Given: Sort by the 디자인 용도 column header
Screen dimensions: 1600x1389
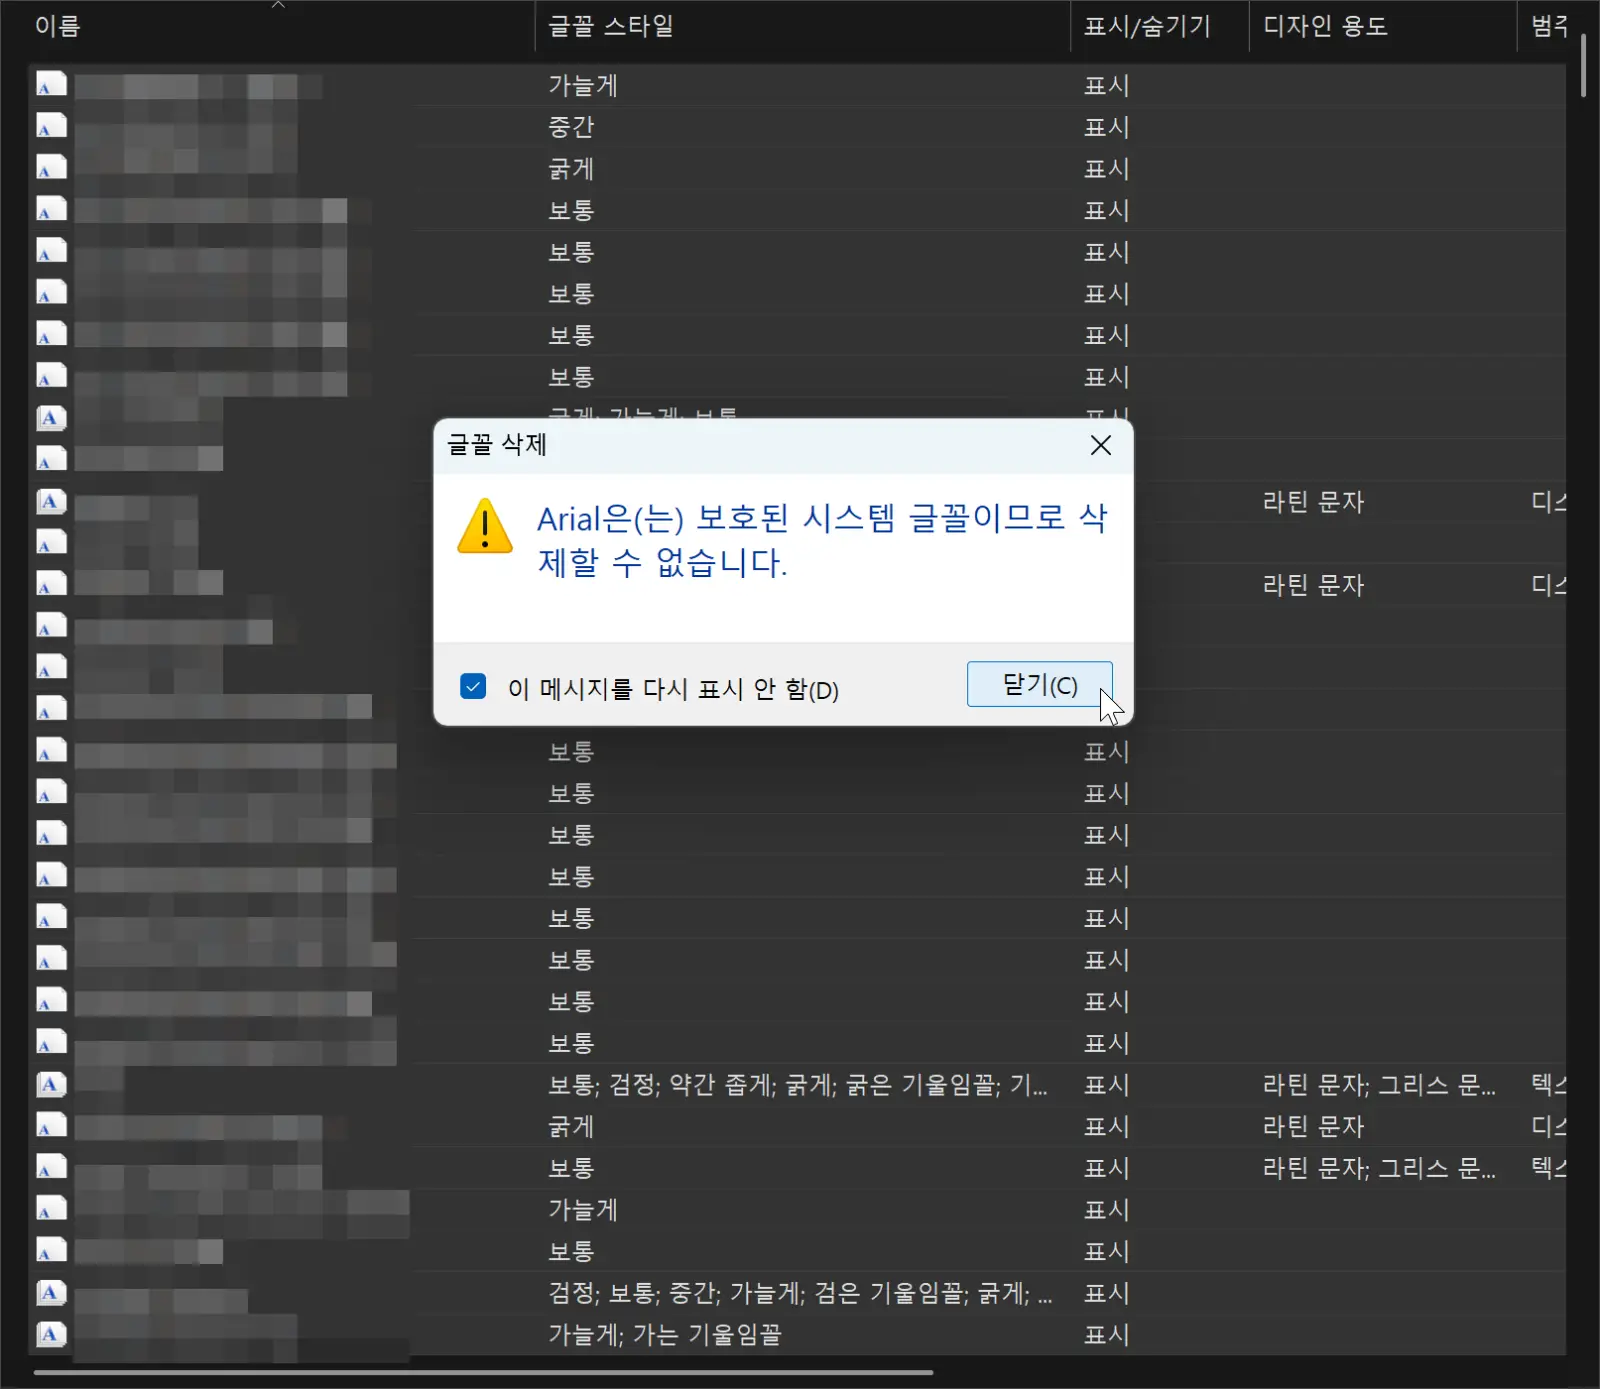Looking at the screenshot, I should 1325,26.
